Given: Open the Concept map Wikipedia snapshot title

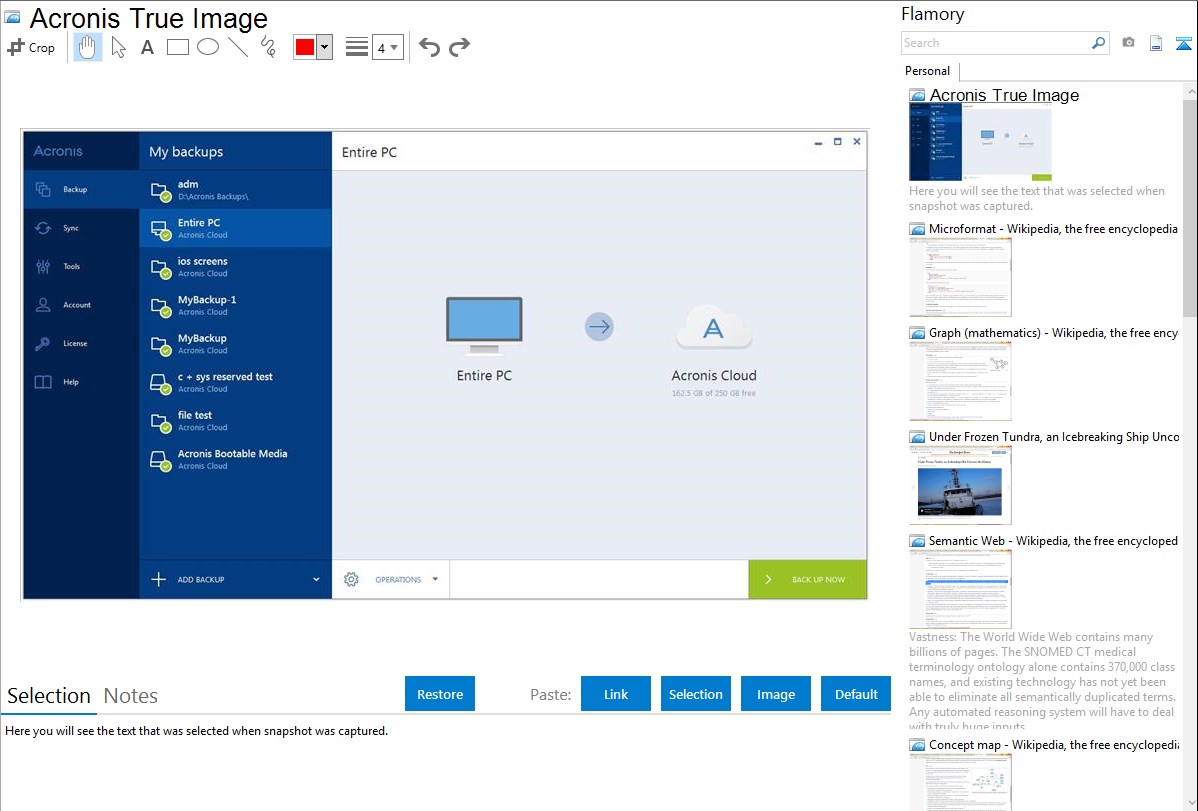Looking at the screenshot, I should (x=1054, y=744).
